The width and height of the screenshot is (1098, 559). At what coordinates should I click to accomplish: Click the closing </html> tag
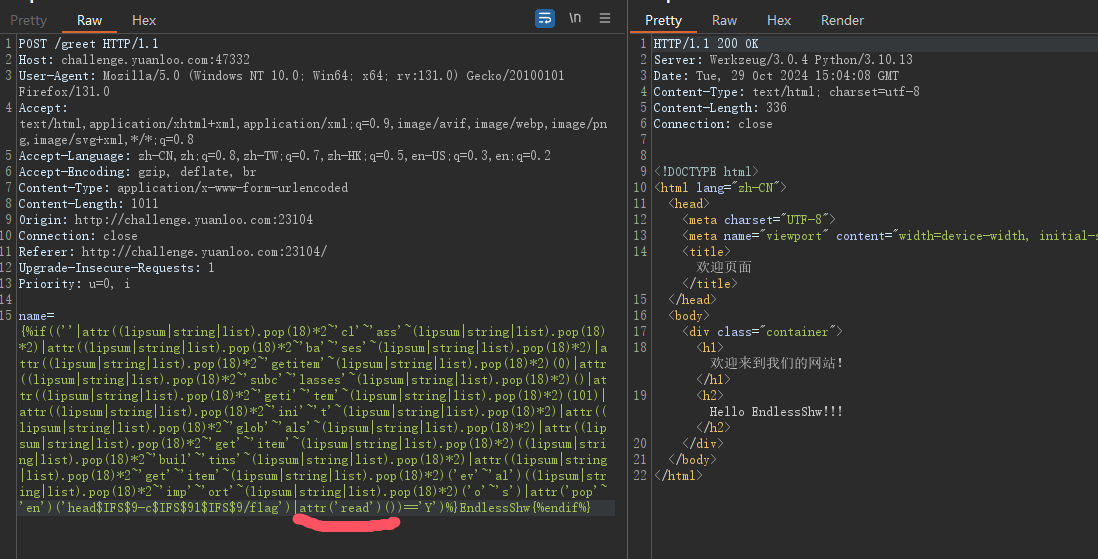coord(678,476)
